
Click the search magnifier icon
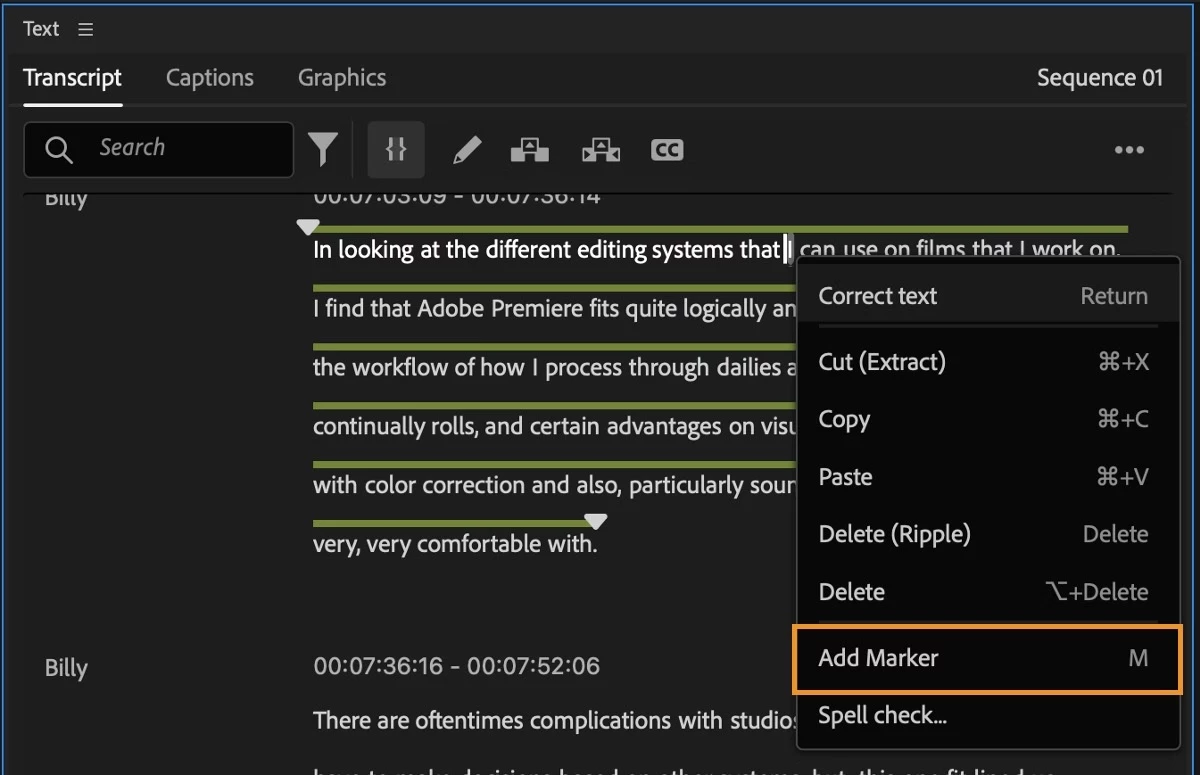coord(59,150)
